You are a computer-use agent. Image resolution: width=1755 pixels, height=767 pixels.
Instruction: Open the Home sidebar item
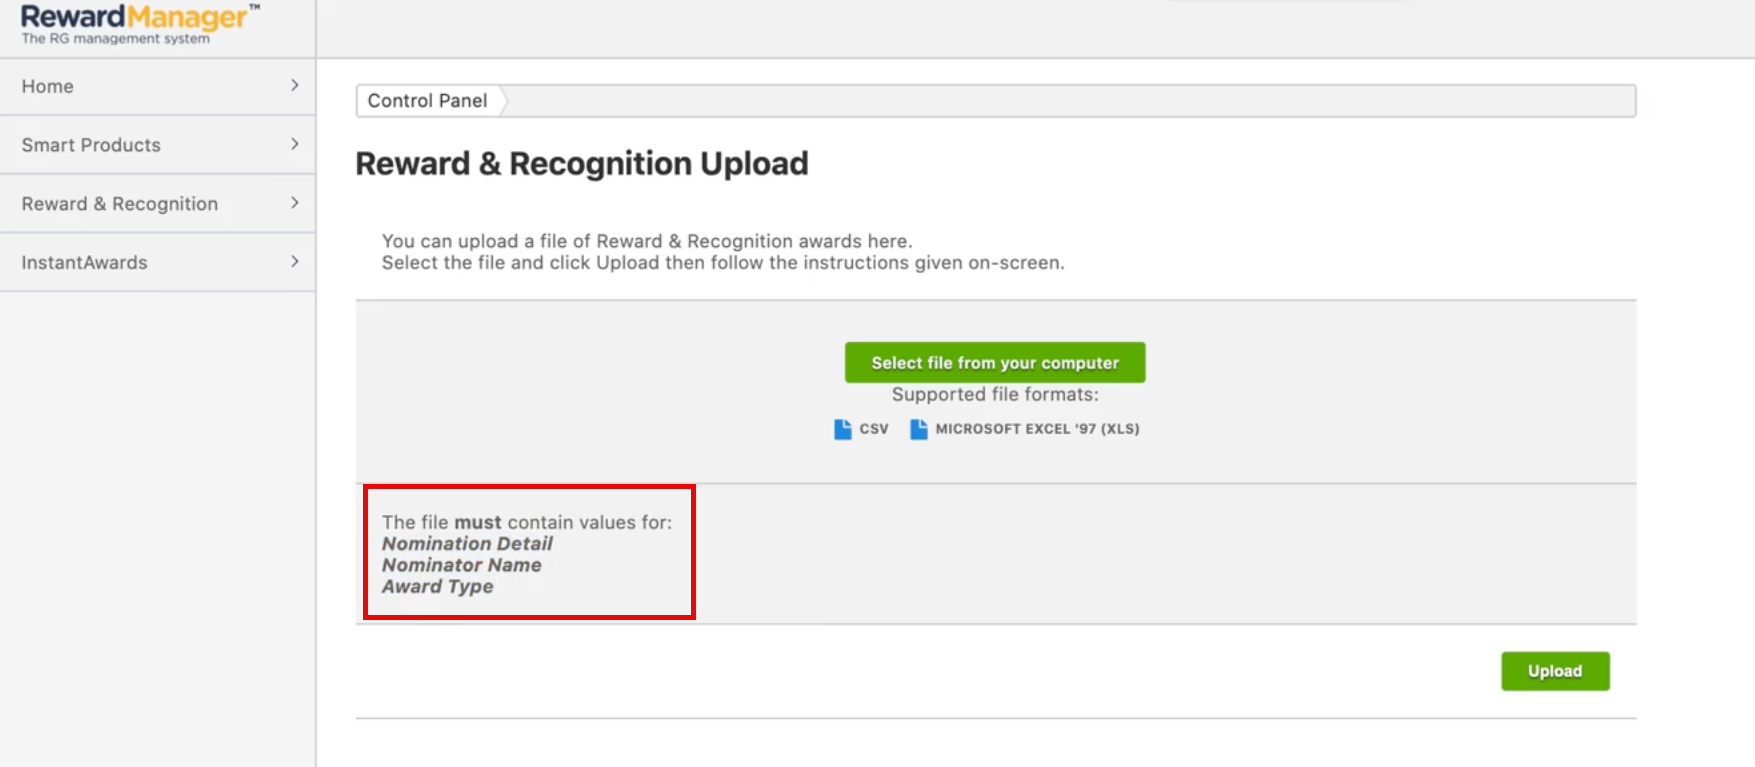point(48,87)
